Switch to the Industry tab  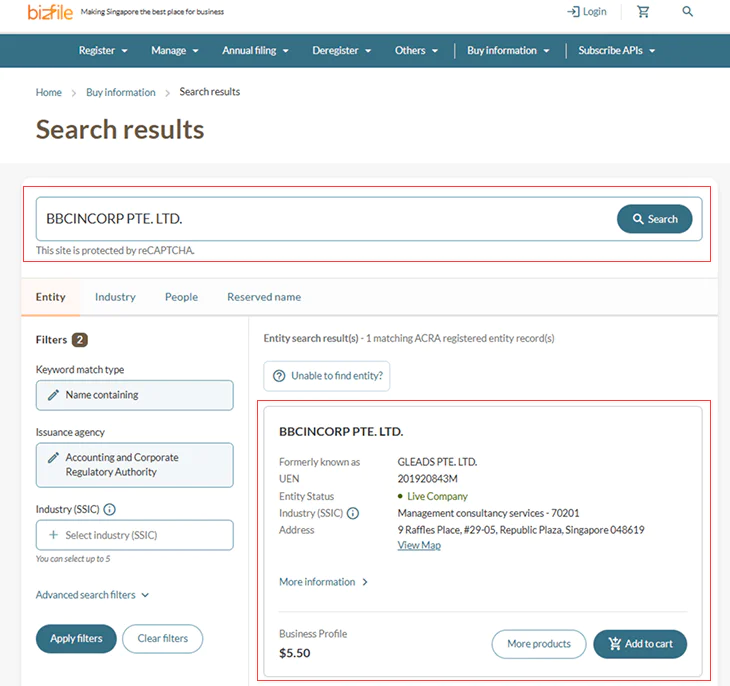[115, 297]
